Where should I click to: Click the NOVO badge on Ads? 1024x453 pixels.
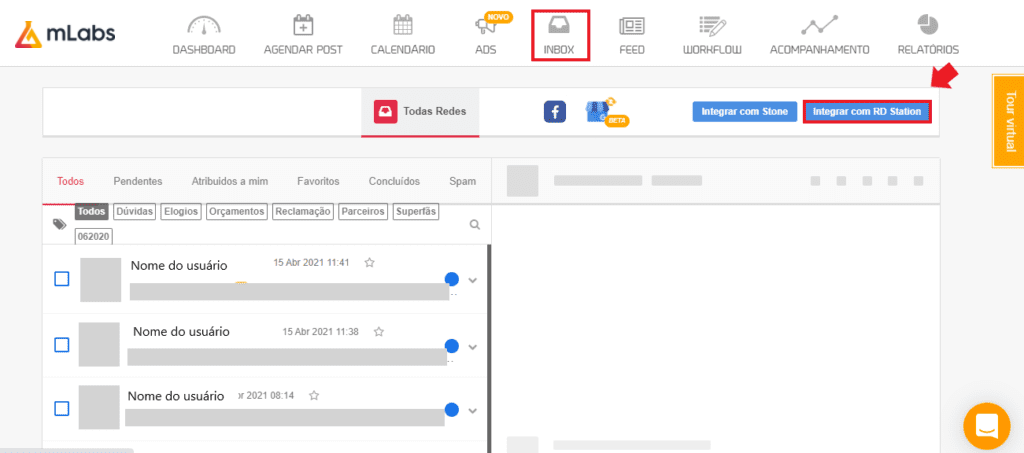[498, 16]
